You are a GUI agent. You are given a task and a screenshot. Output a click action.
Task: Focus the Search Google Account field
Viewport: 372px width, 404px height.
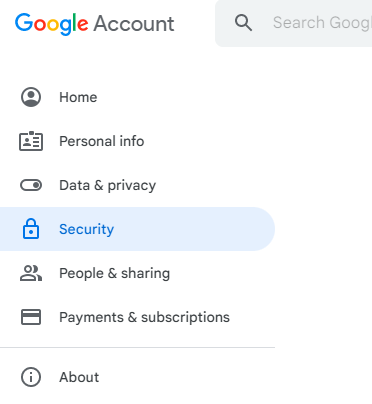click(x=294, y=23)
